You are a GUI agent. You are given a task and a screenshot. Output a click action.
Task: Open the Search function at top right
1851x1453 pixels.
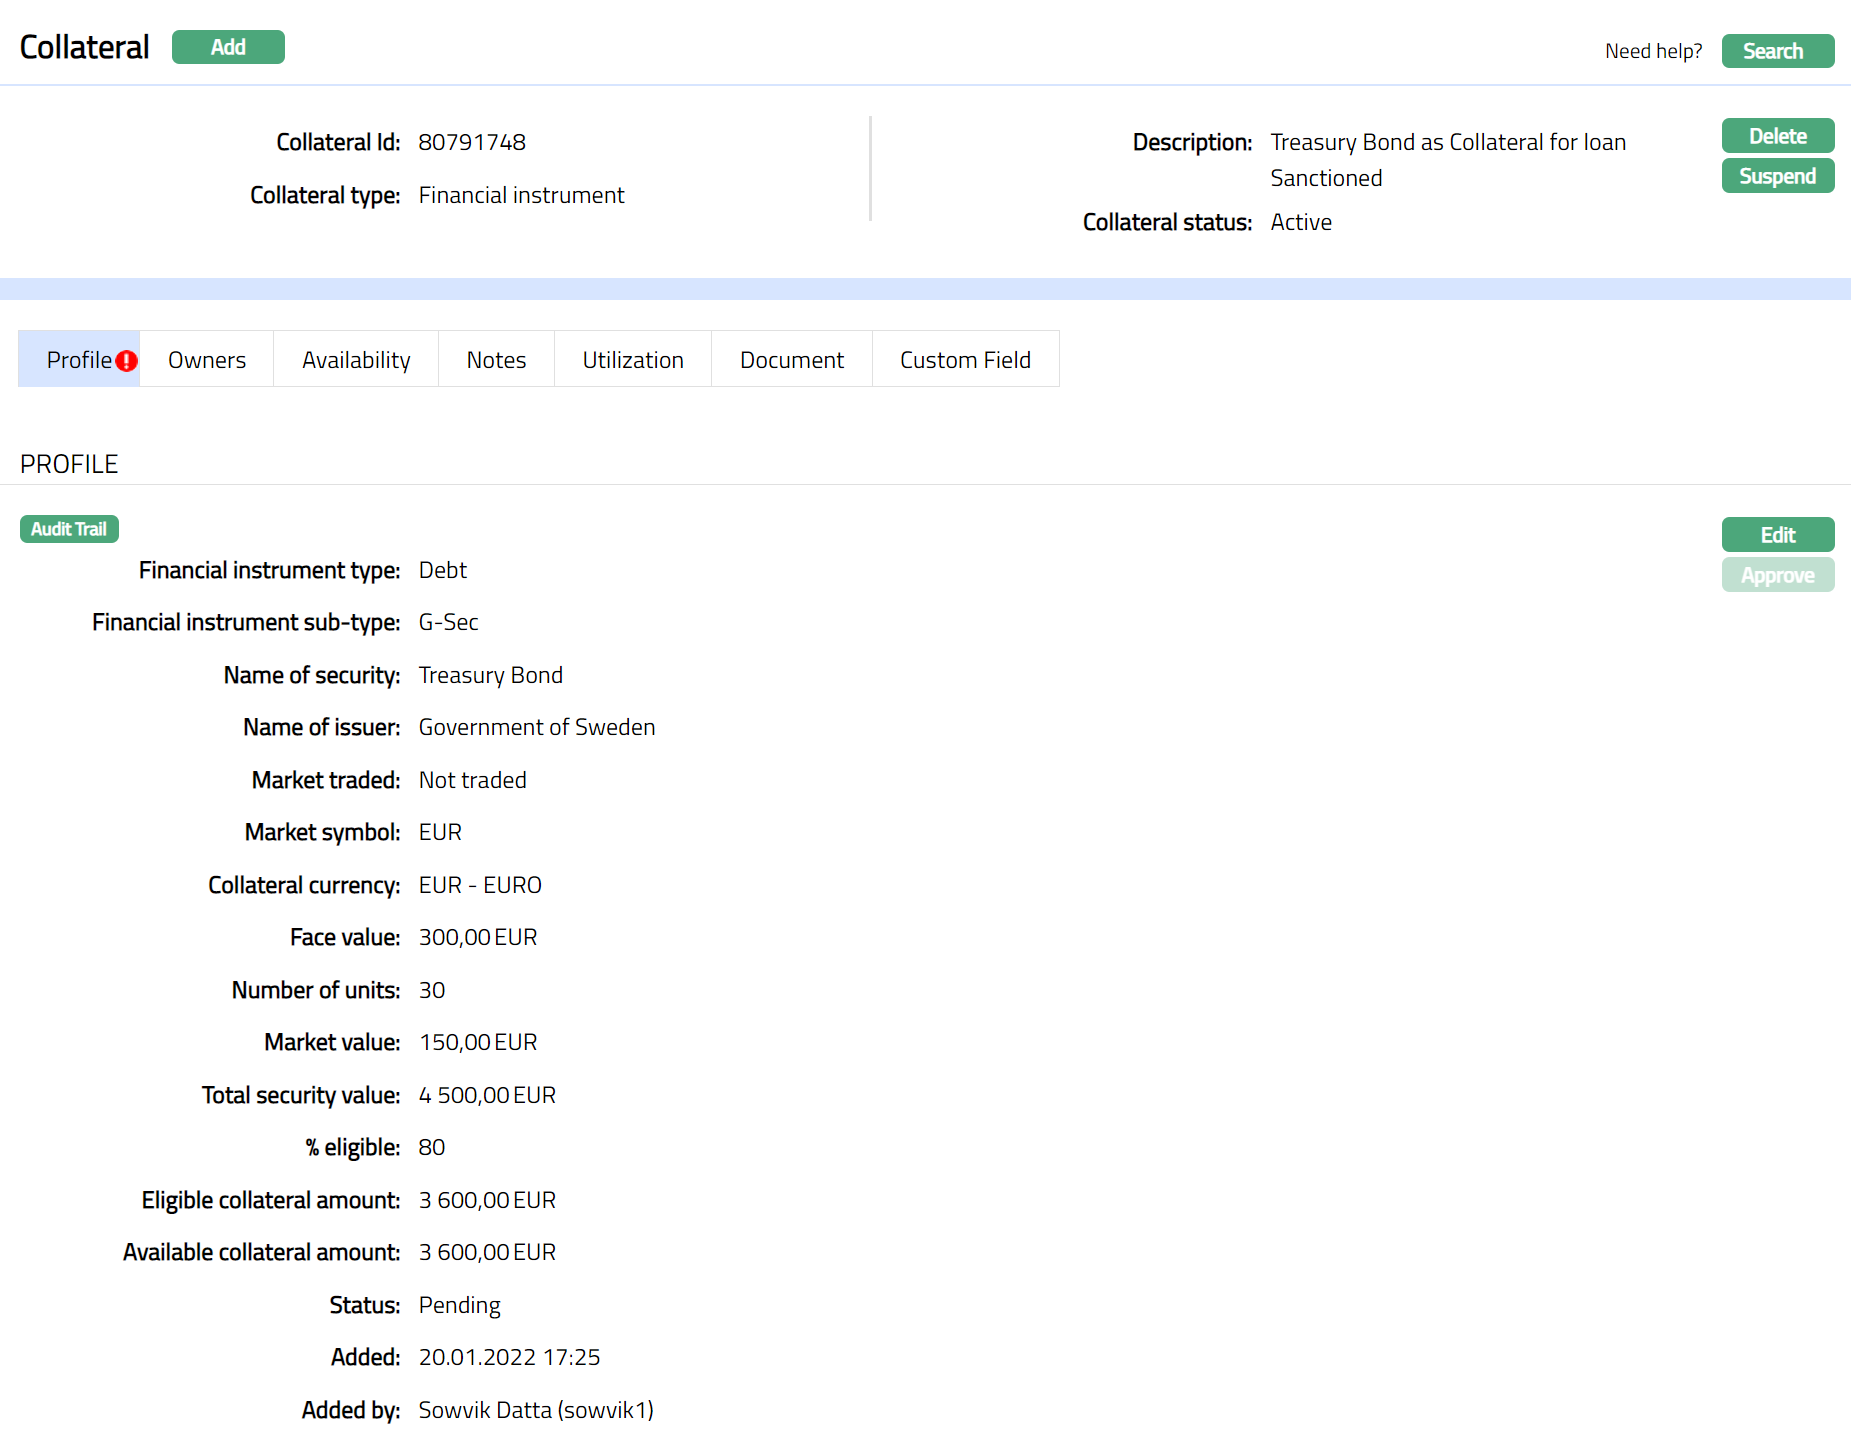pyautogui.click(x=1777, y=51)
